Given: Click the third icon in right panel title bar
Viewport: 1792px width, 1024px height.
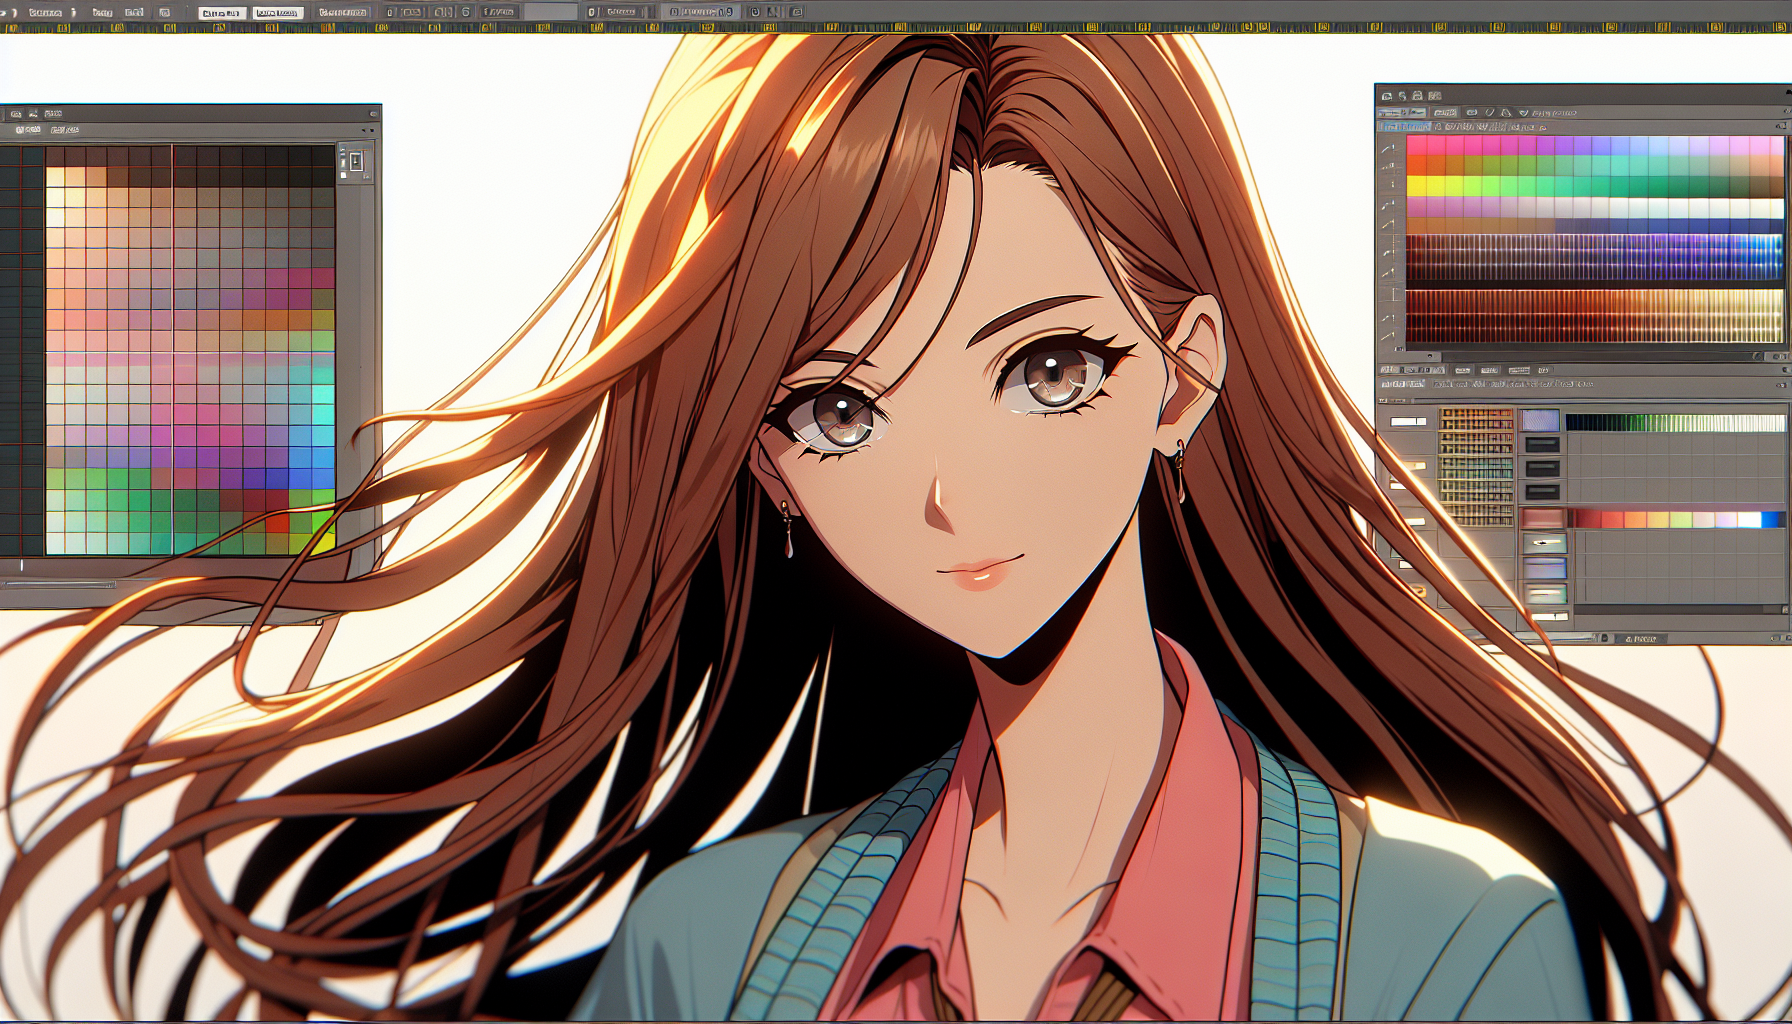Looking at the screenshot, I should click(1417, 96).
